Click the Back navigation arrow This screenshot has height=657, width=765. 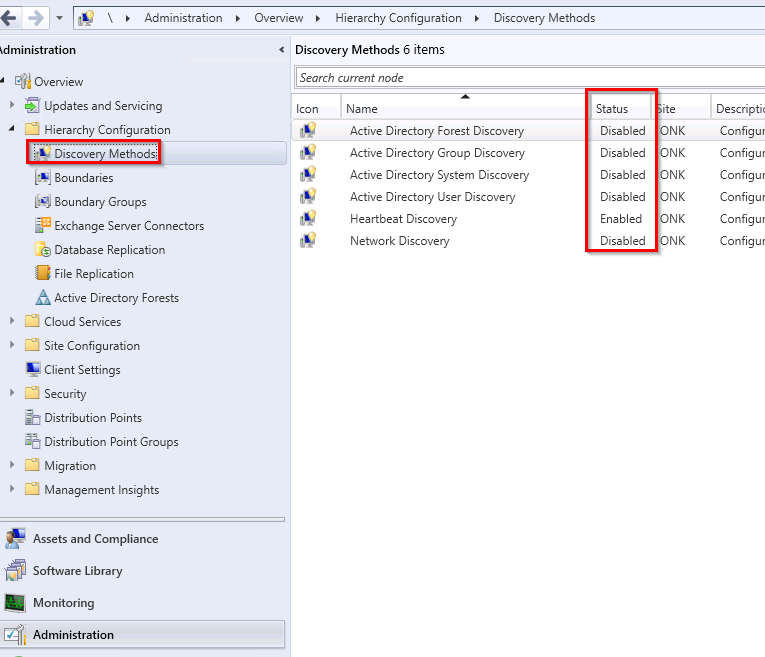[9, 19]
